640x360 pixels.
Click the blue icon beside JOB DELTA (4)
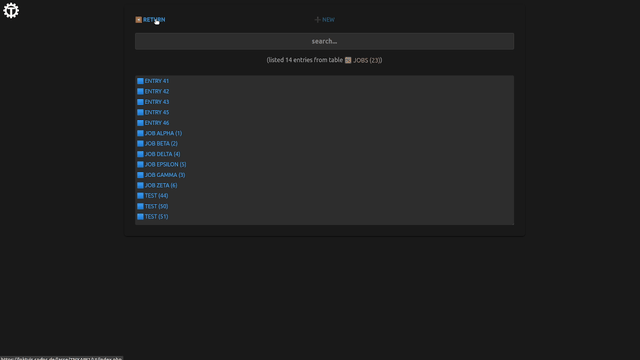pos(140,154)
